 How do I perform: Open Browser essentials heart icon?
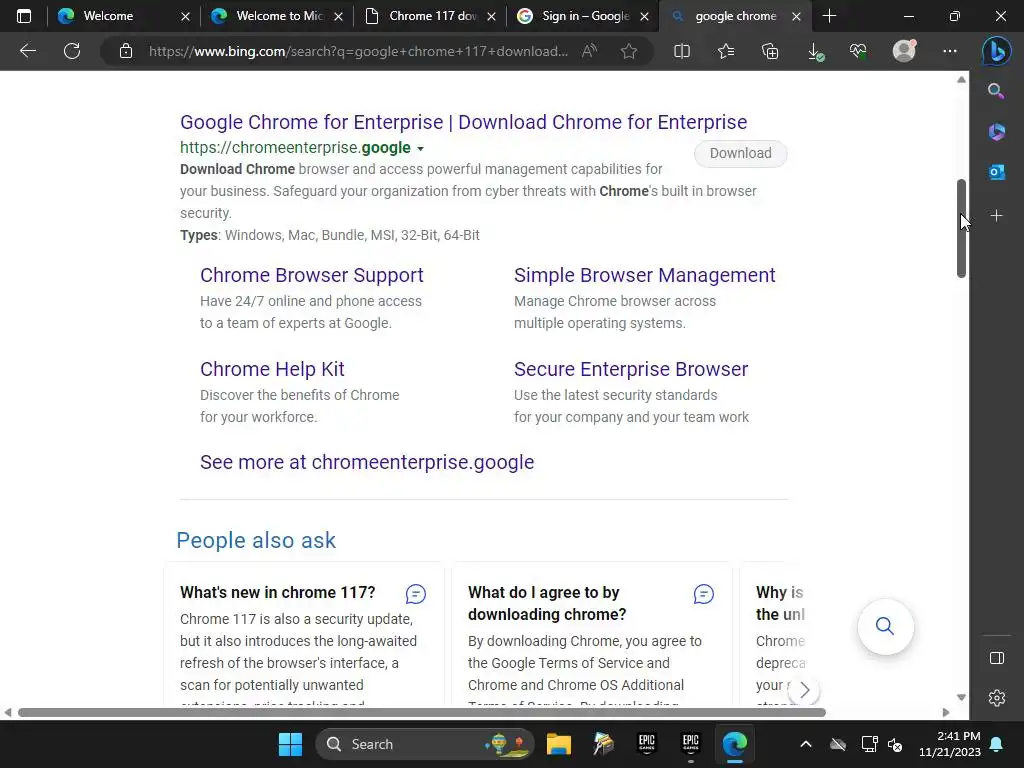[x=858, y=51]
